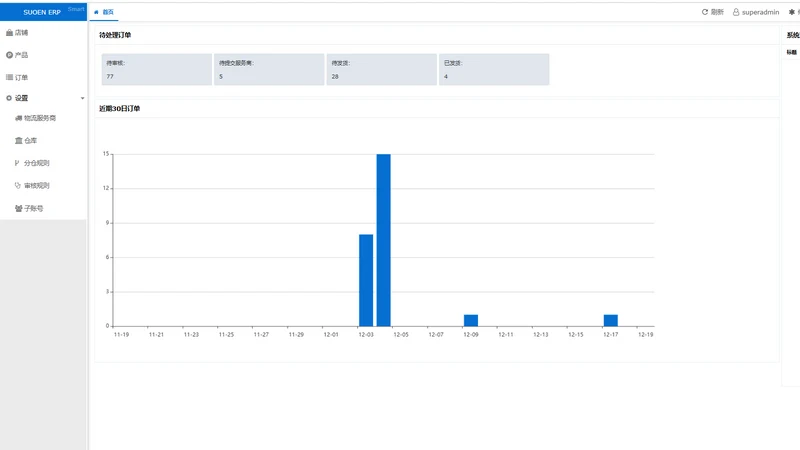The width and height of the screenshot is (800, 450).
Task: Click the warehouse building icon beside 仓库
Action: pos(18,141)
